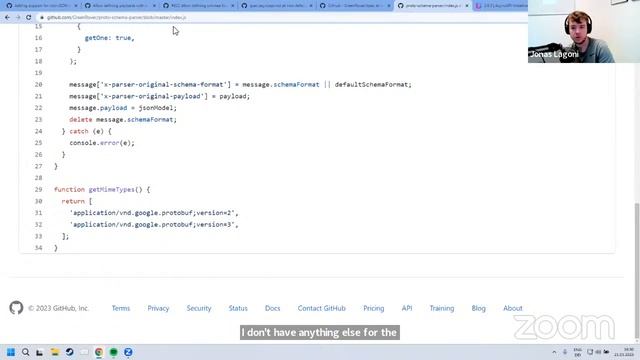The image size is (640, 360).
Task: Click the Chrome icon on the taskbar
Action: (x=99, y=352)
